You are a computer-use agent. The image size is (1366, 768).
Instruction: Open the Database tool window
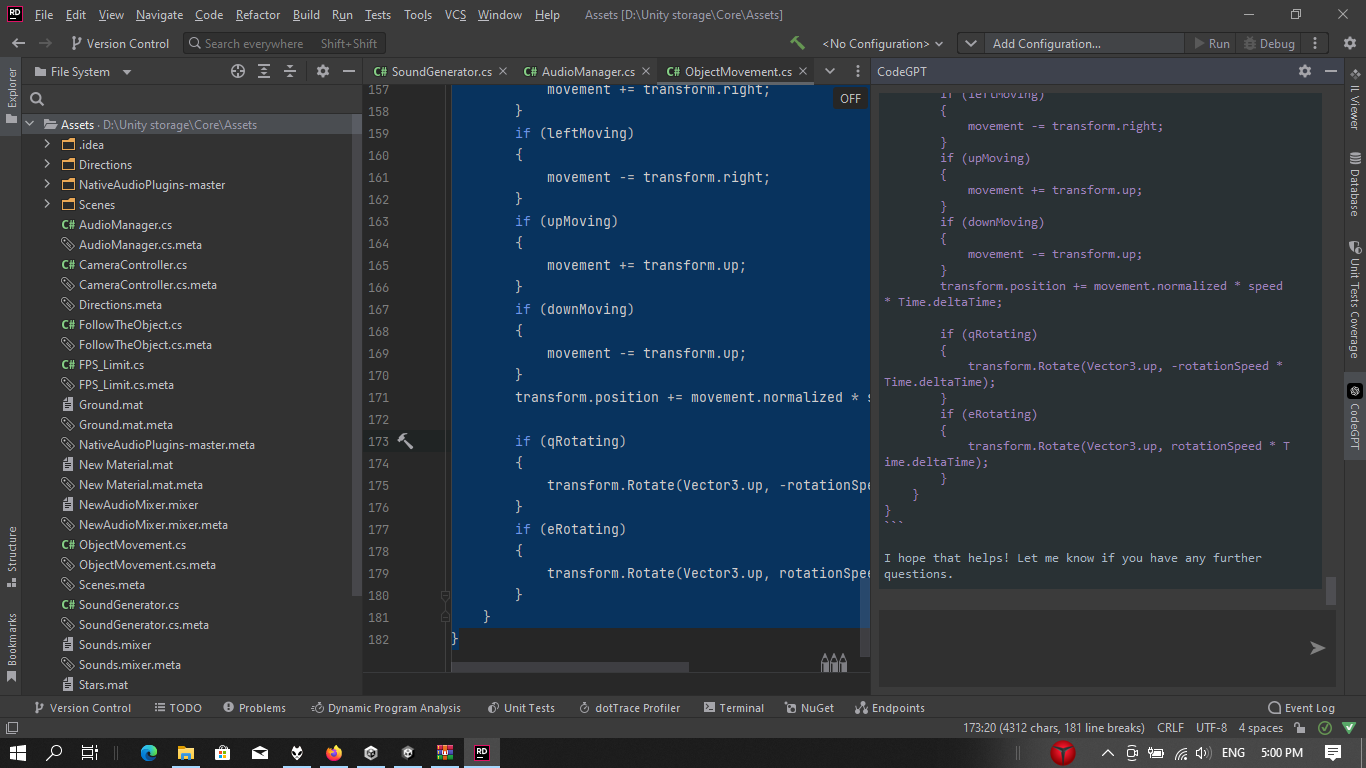click(1355, 184)
